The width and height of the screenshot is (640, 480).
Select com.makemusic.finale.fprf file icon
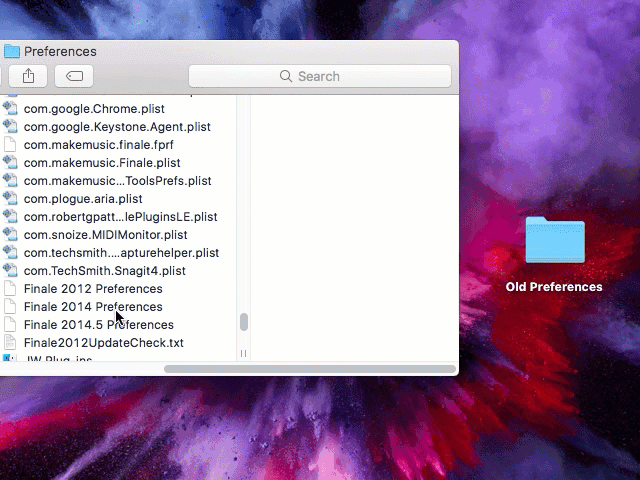[x=11, y=145]
